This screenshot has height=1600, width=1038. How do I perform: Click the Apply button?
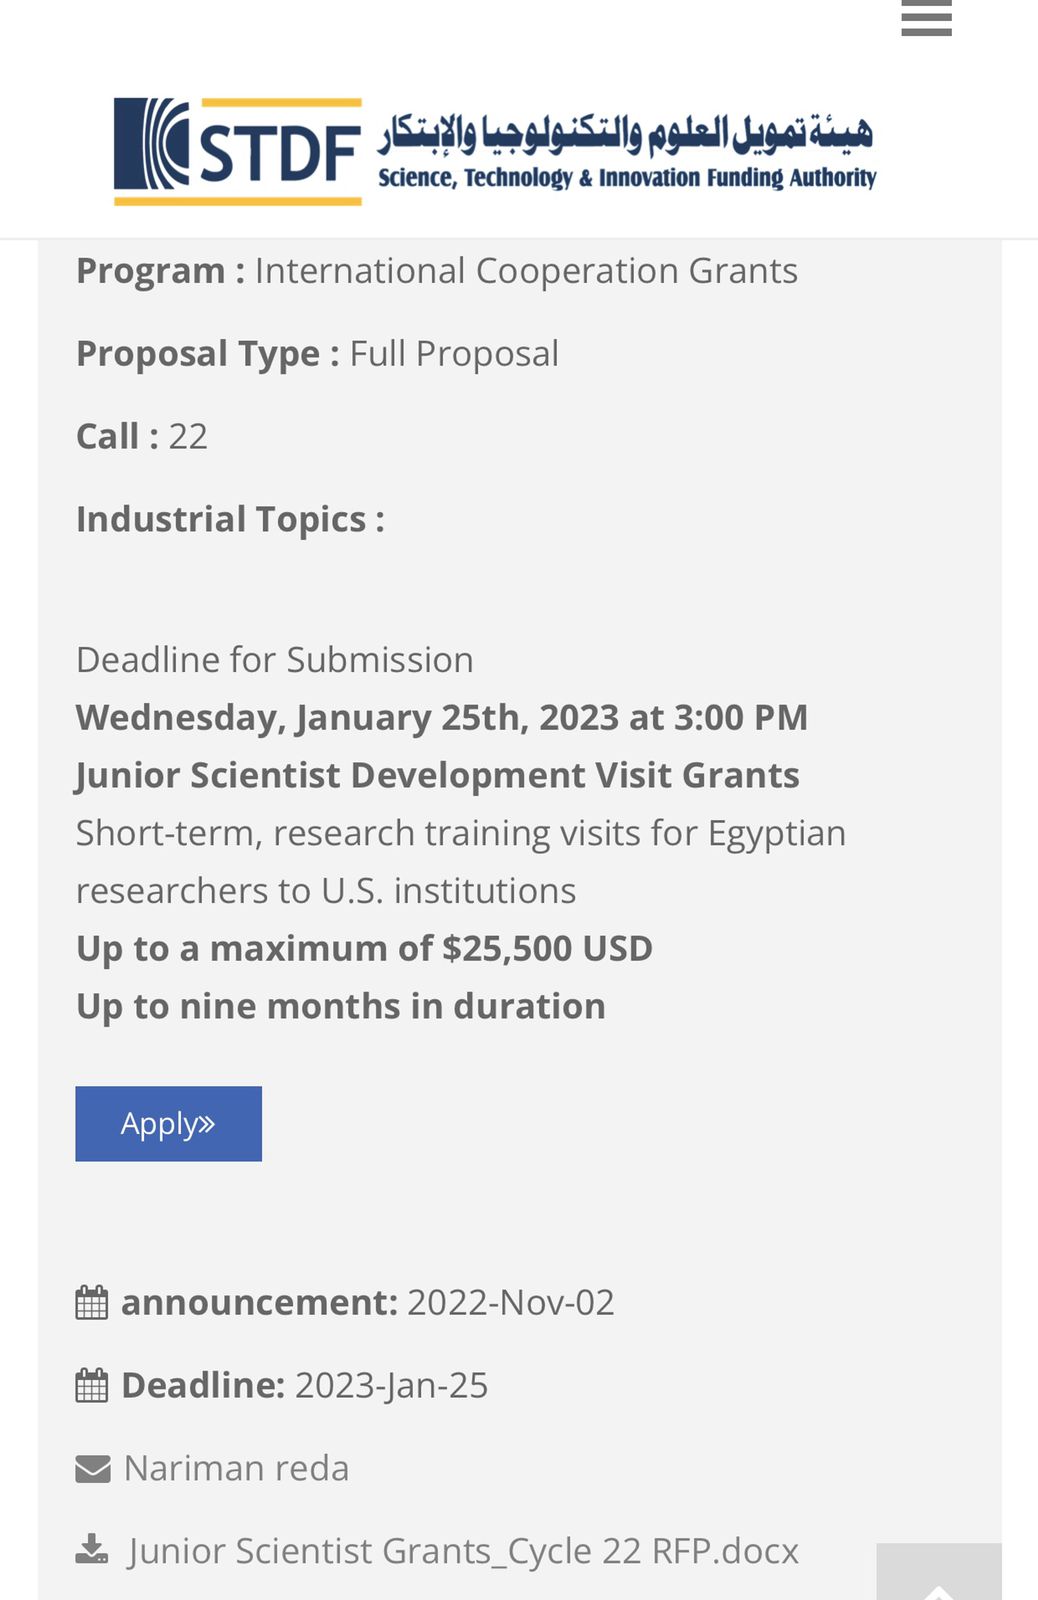point(168,1124)
